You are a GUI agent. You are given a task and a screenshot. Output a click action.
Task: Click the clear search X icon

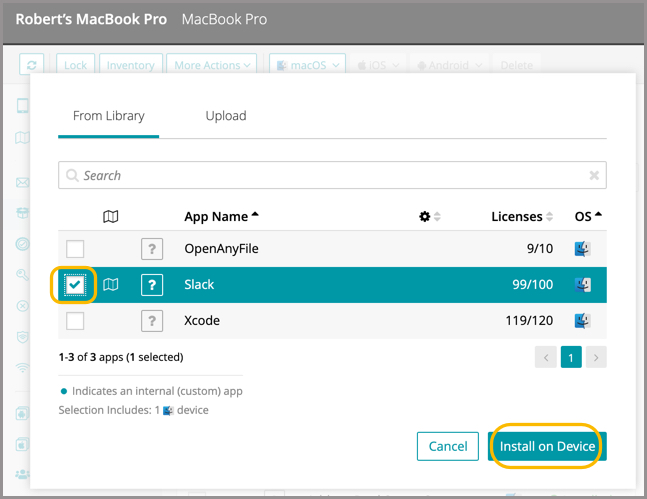click(x=594, y=175)
